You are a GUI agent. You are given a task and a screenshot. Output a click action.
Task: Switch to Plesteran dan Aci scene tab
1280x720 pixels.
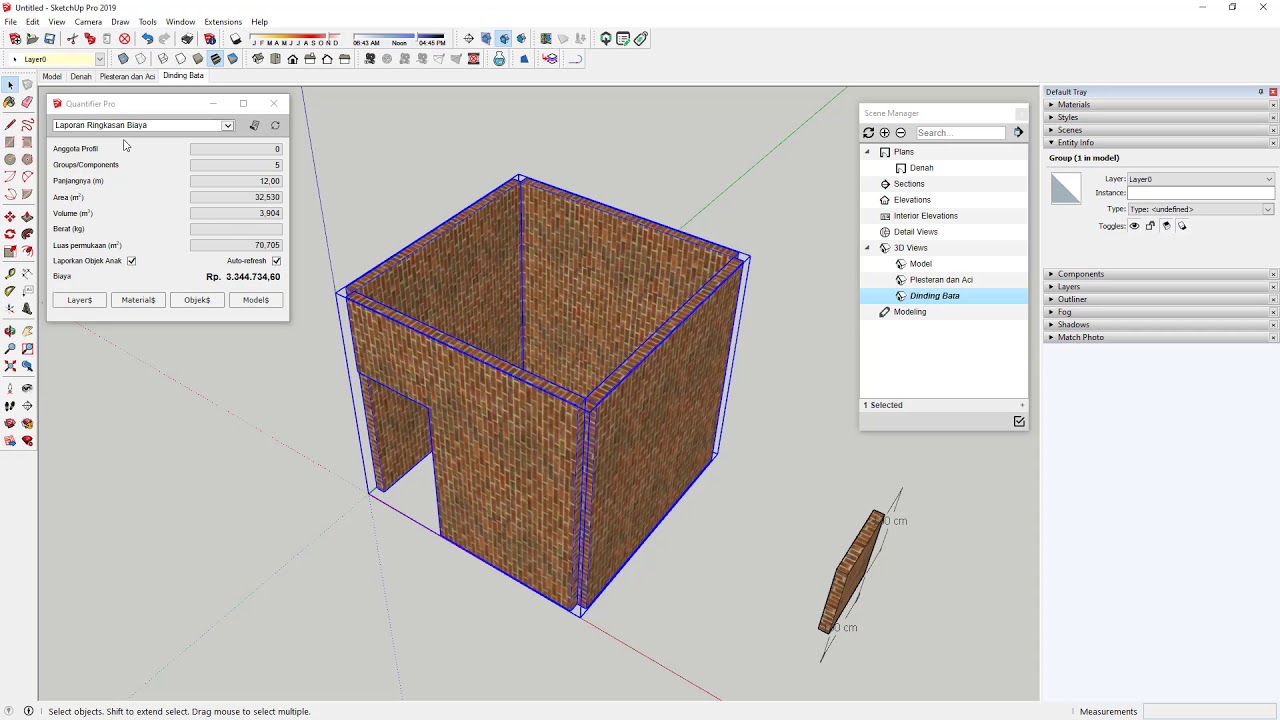pyautogui.click(x=127, y=76)
